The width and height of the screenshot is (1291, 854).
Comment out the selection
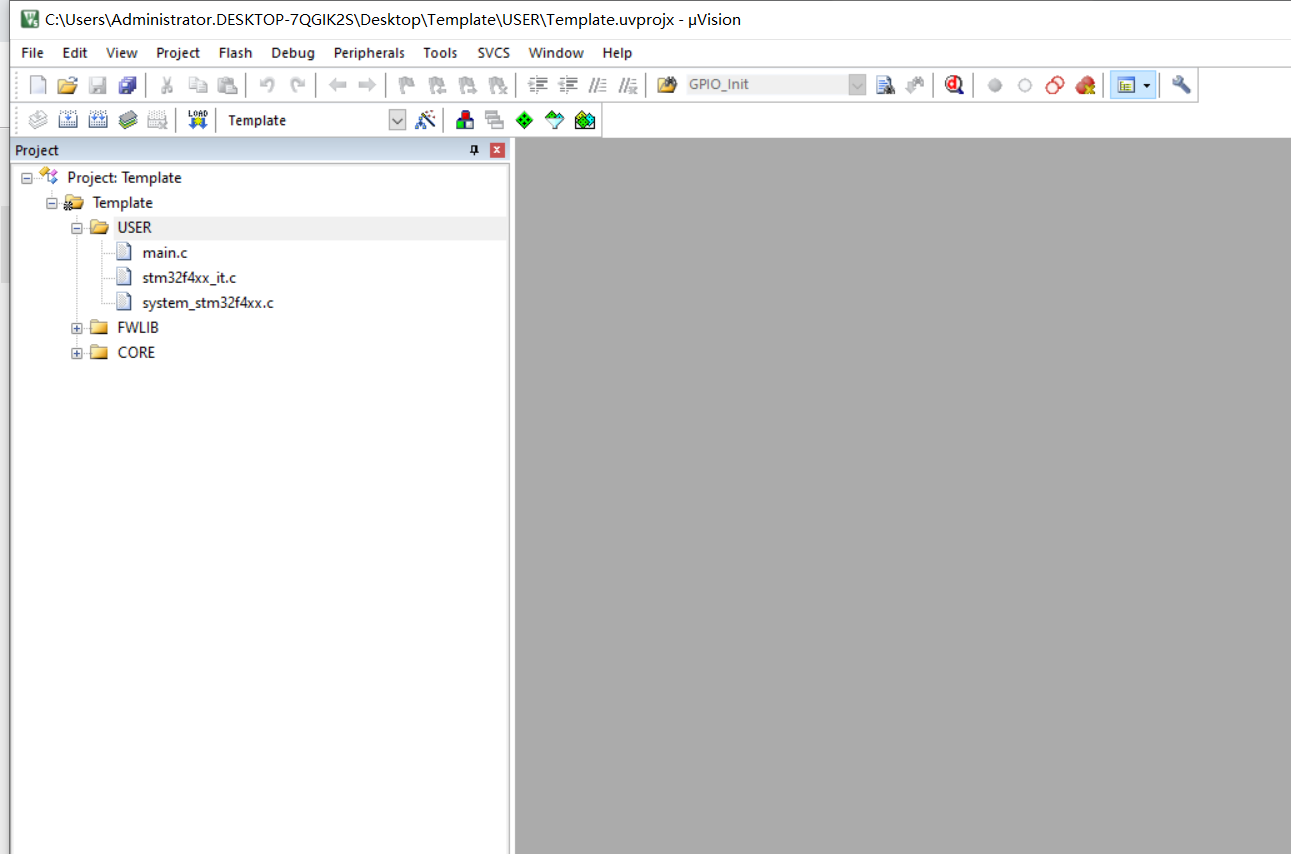[x=598, y=85]
